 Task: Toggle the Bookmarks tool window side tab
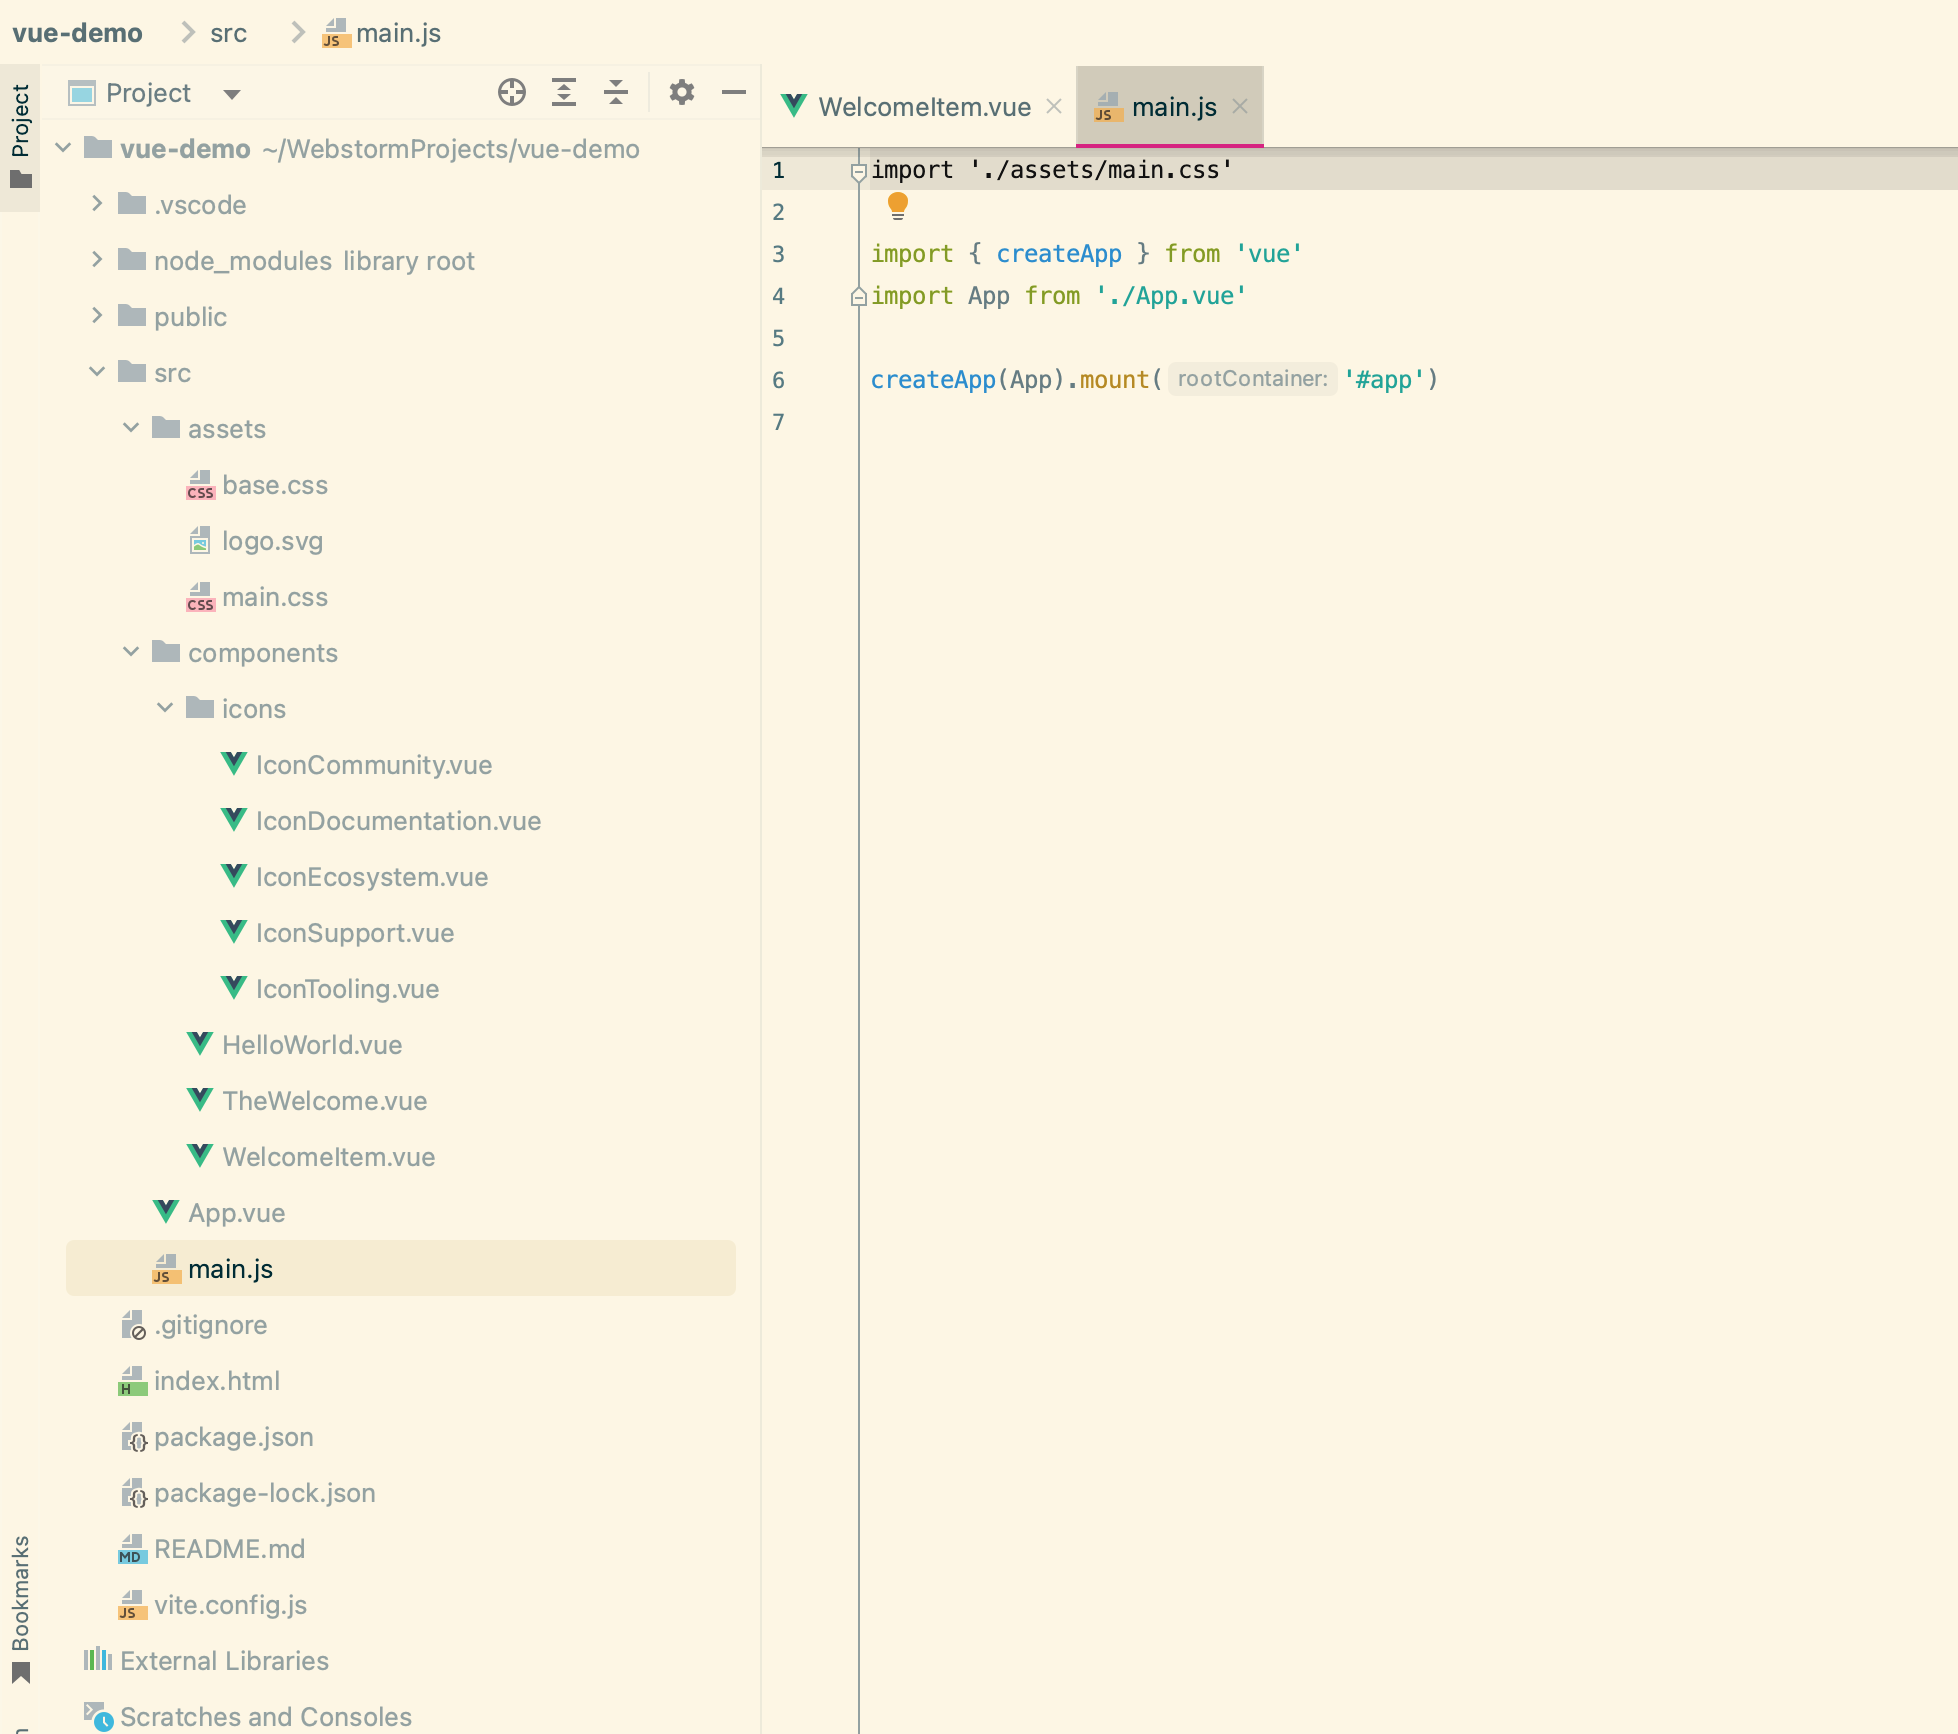pyautogui.click(x=20, y=1608)
